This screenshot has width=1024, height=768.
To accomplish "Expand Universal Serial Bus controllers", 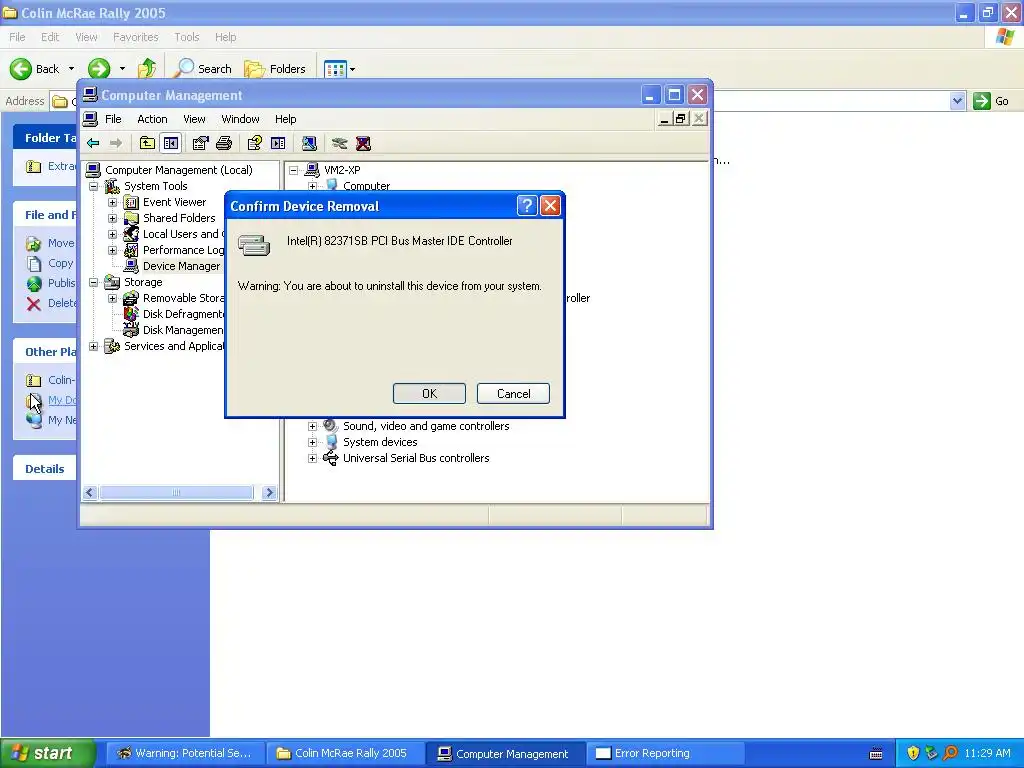I will 312,458.
